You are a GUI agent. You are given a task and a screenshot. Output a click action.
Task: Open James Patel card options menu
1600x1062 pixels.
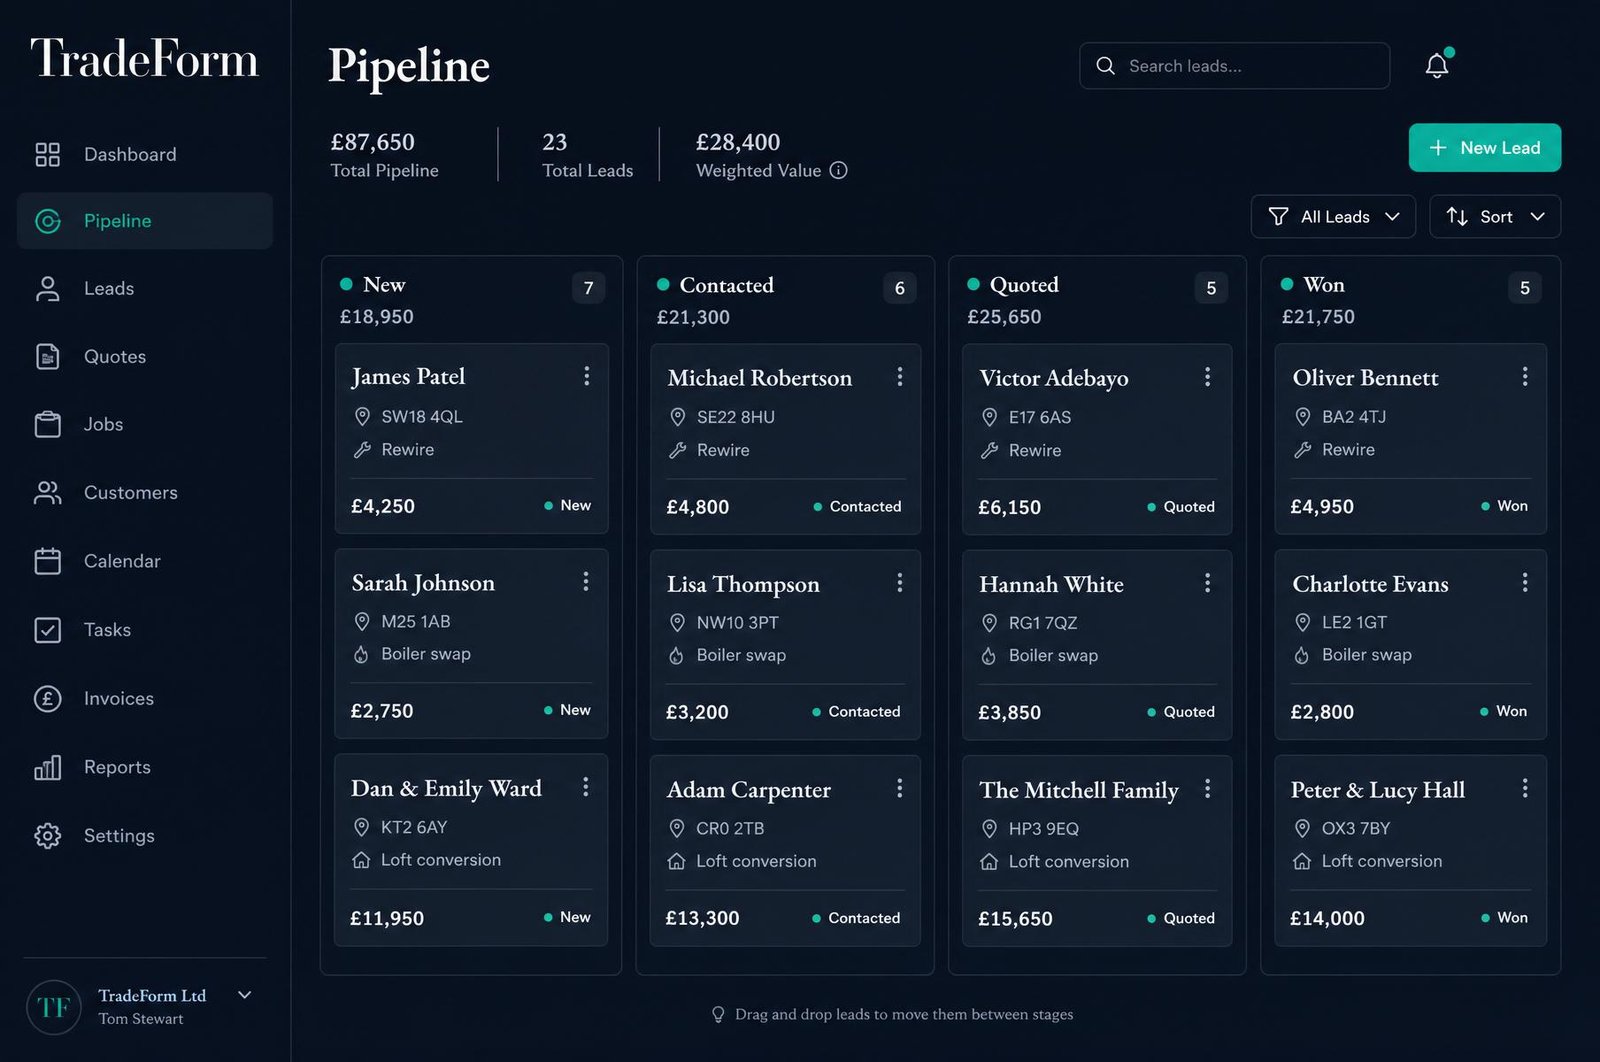point(586,376)
